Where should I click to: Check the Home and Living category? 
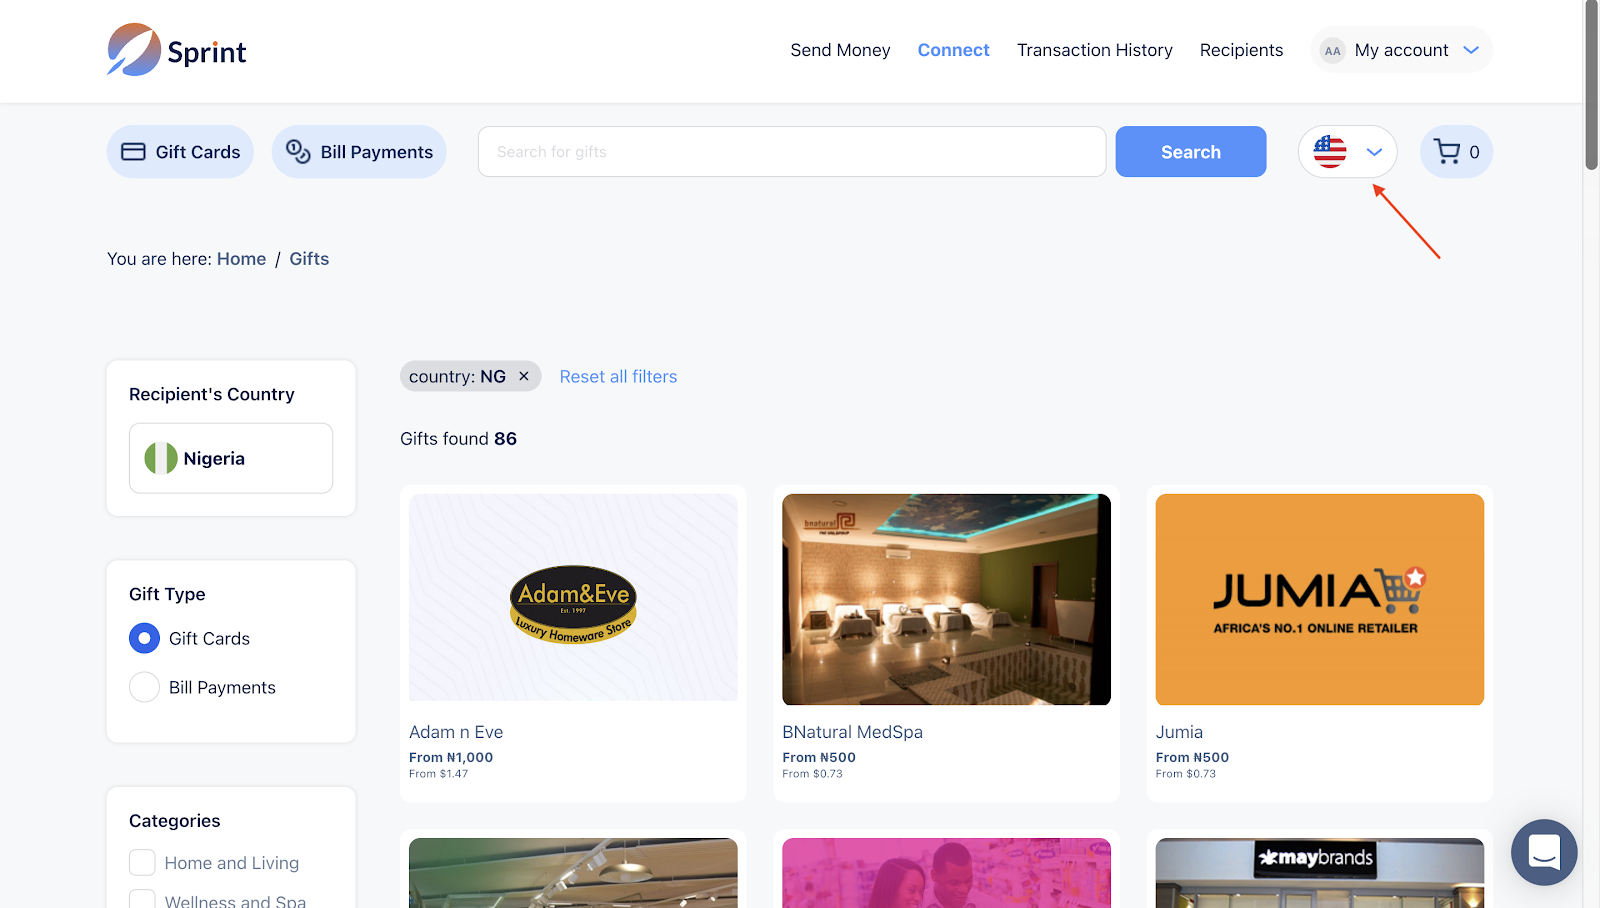click(x=143, y=862)
